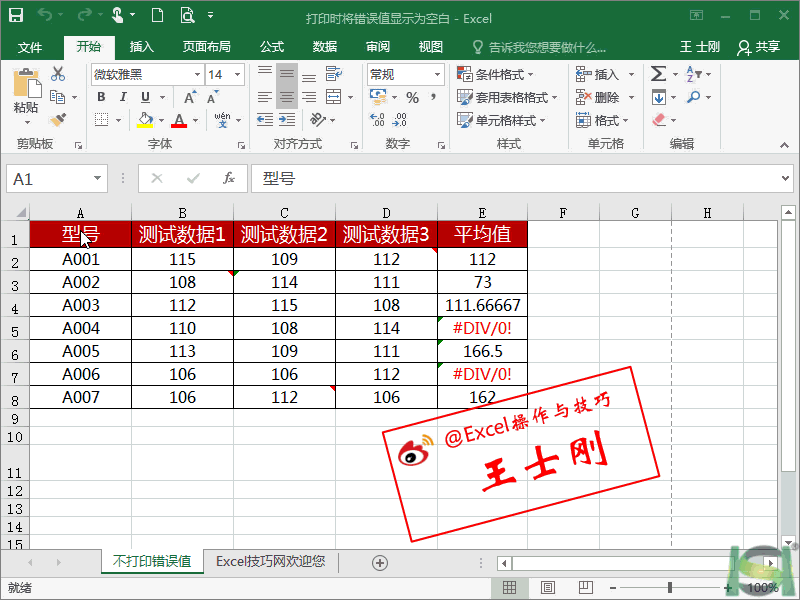
Task: Select cell E5 showing #DIV/0!
Action: [x=482, y=328]
